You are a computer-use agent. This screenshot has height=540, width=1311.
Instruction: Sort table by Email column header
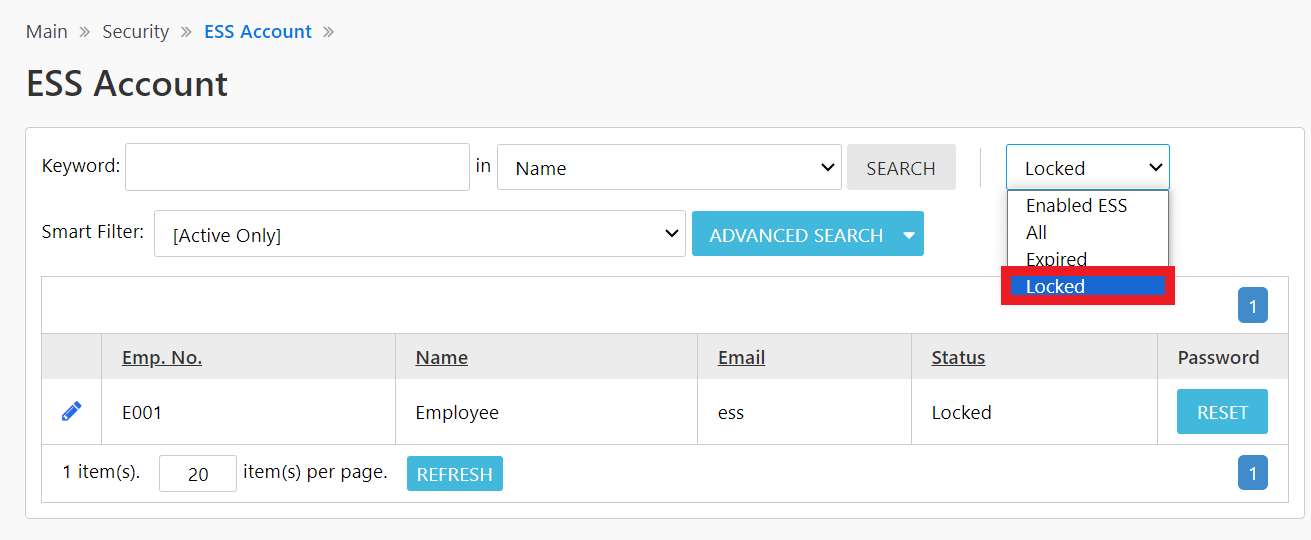click(x=741, y=357)
